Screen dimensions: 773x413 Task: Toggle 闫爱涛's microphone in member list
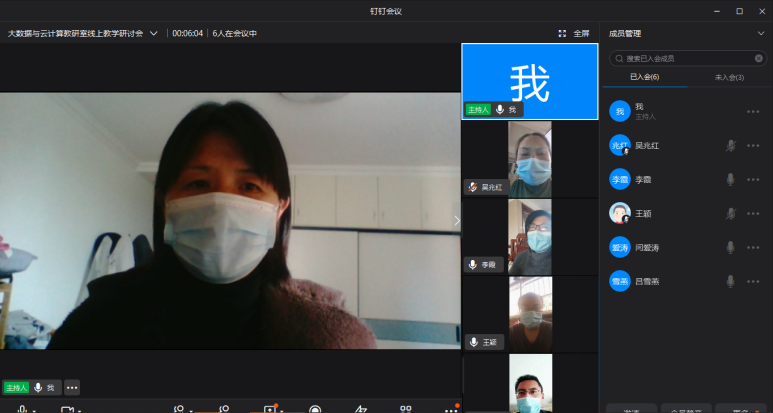click(x=731, y=247)
